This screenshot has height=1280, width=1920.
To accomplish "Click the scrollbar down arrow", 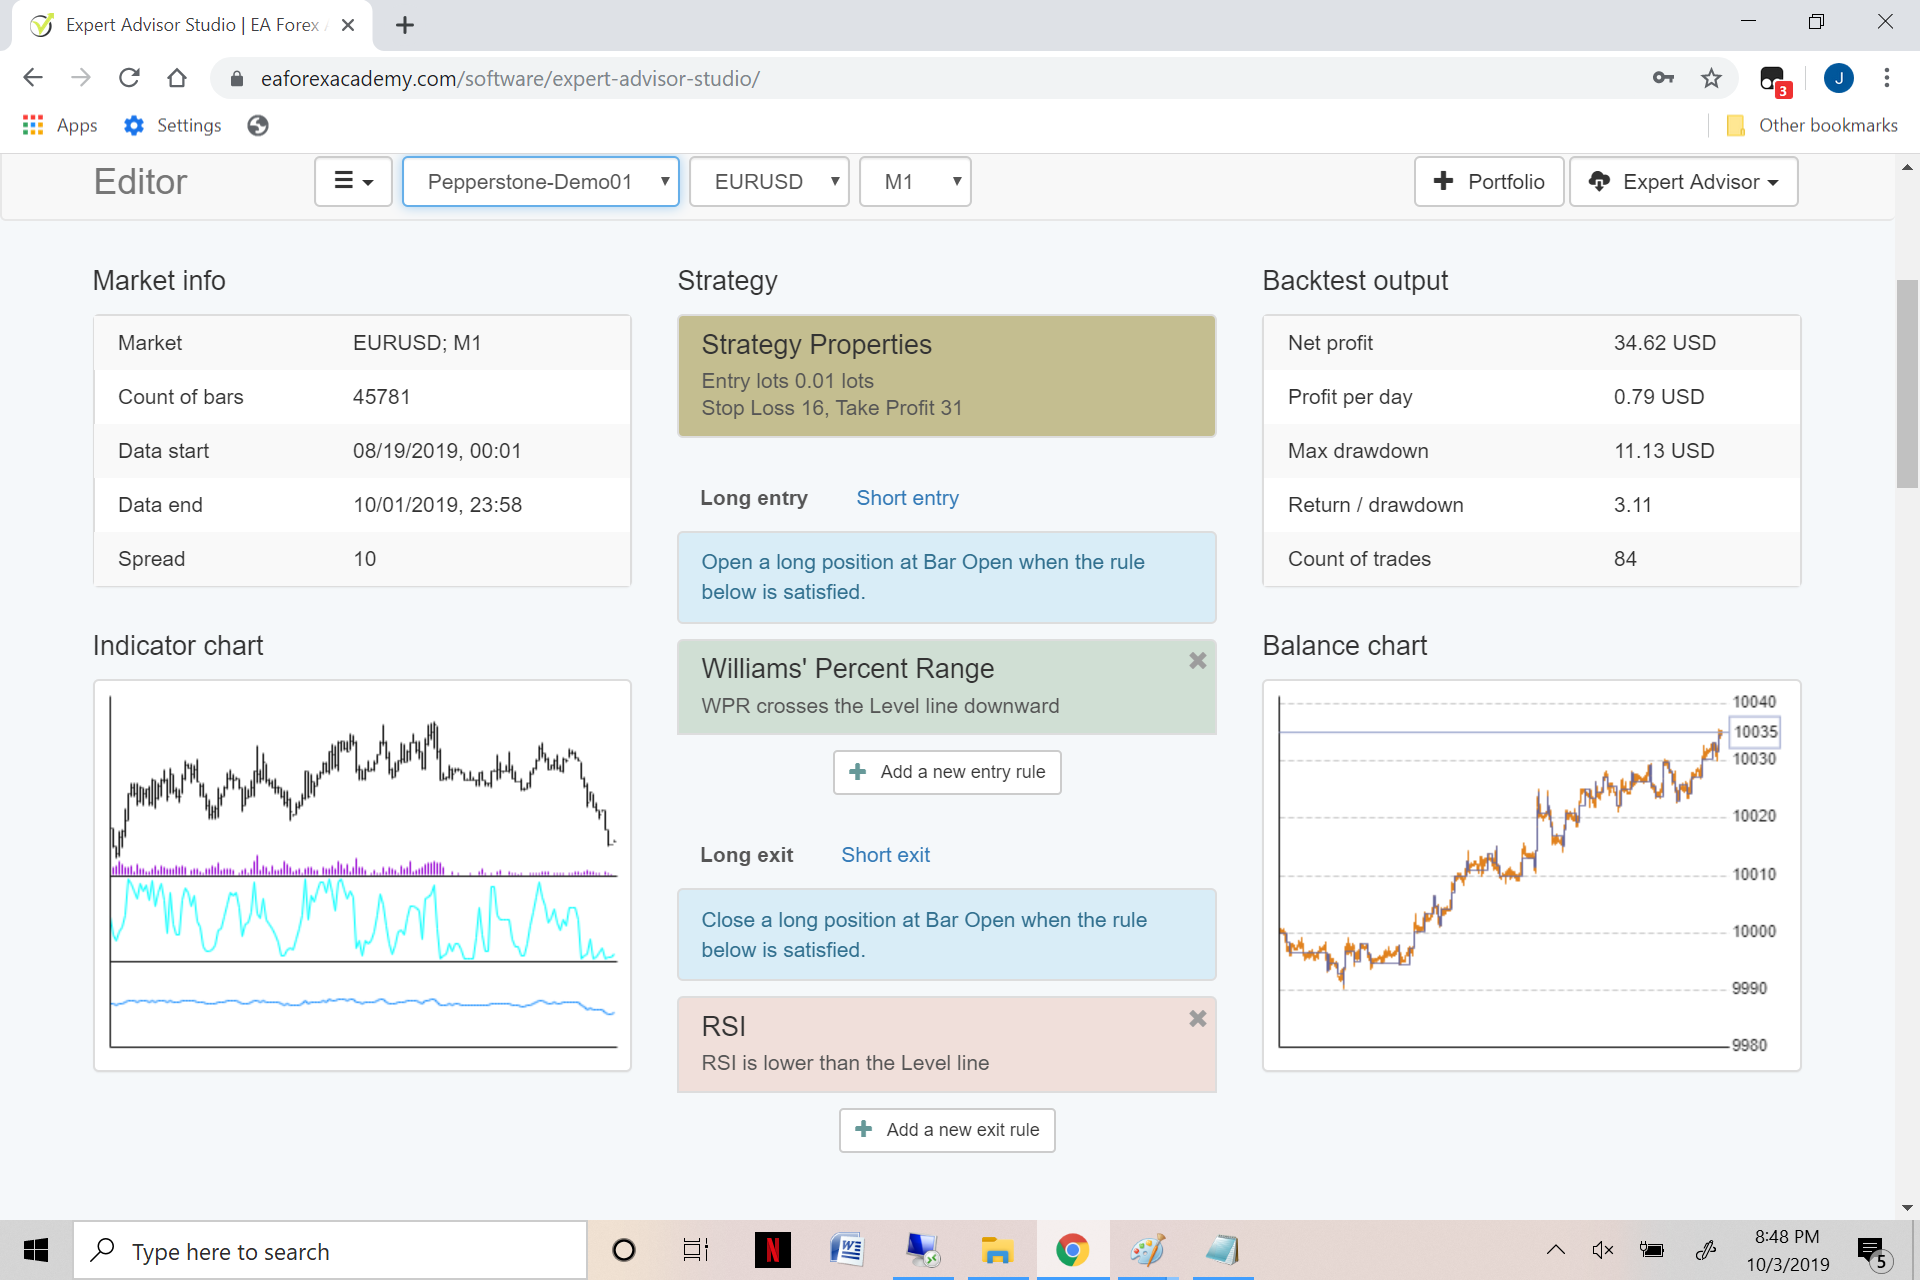I will click(x=1907, y=1208).
